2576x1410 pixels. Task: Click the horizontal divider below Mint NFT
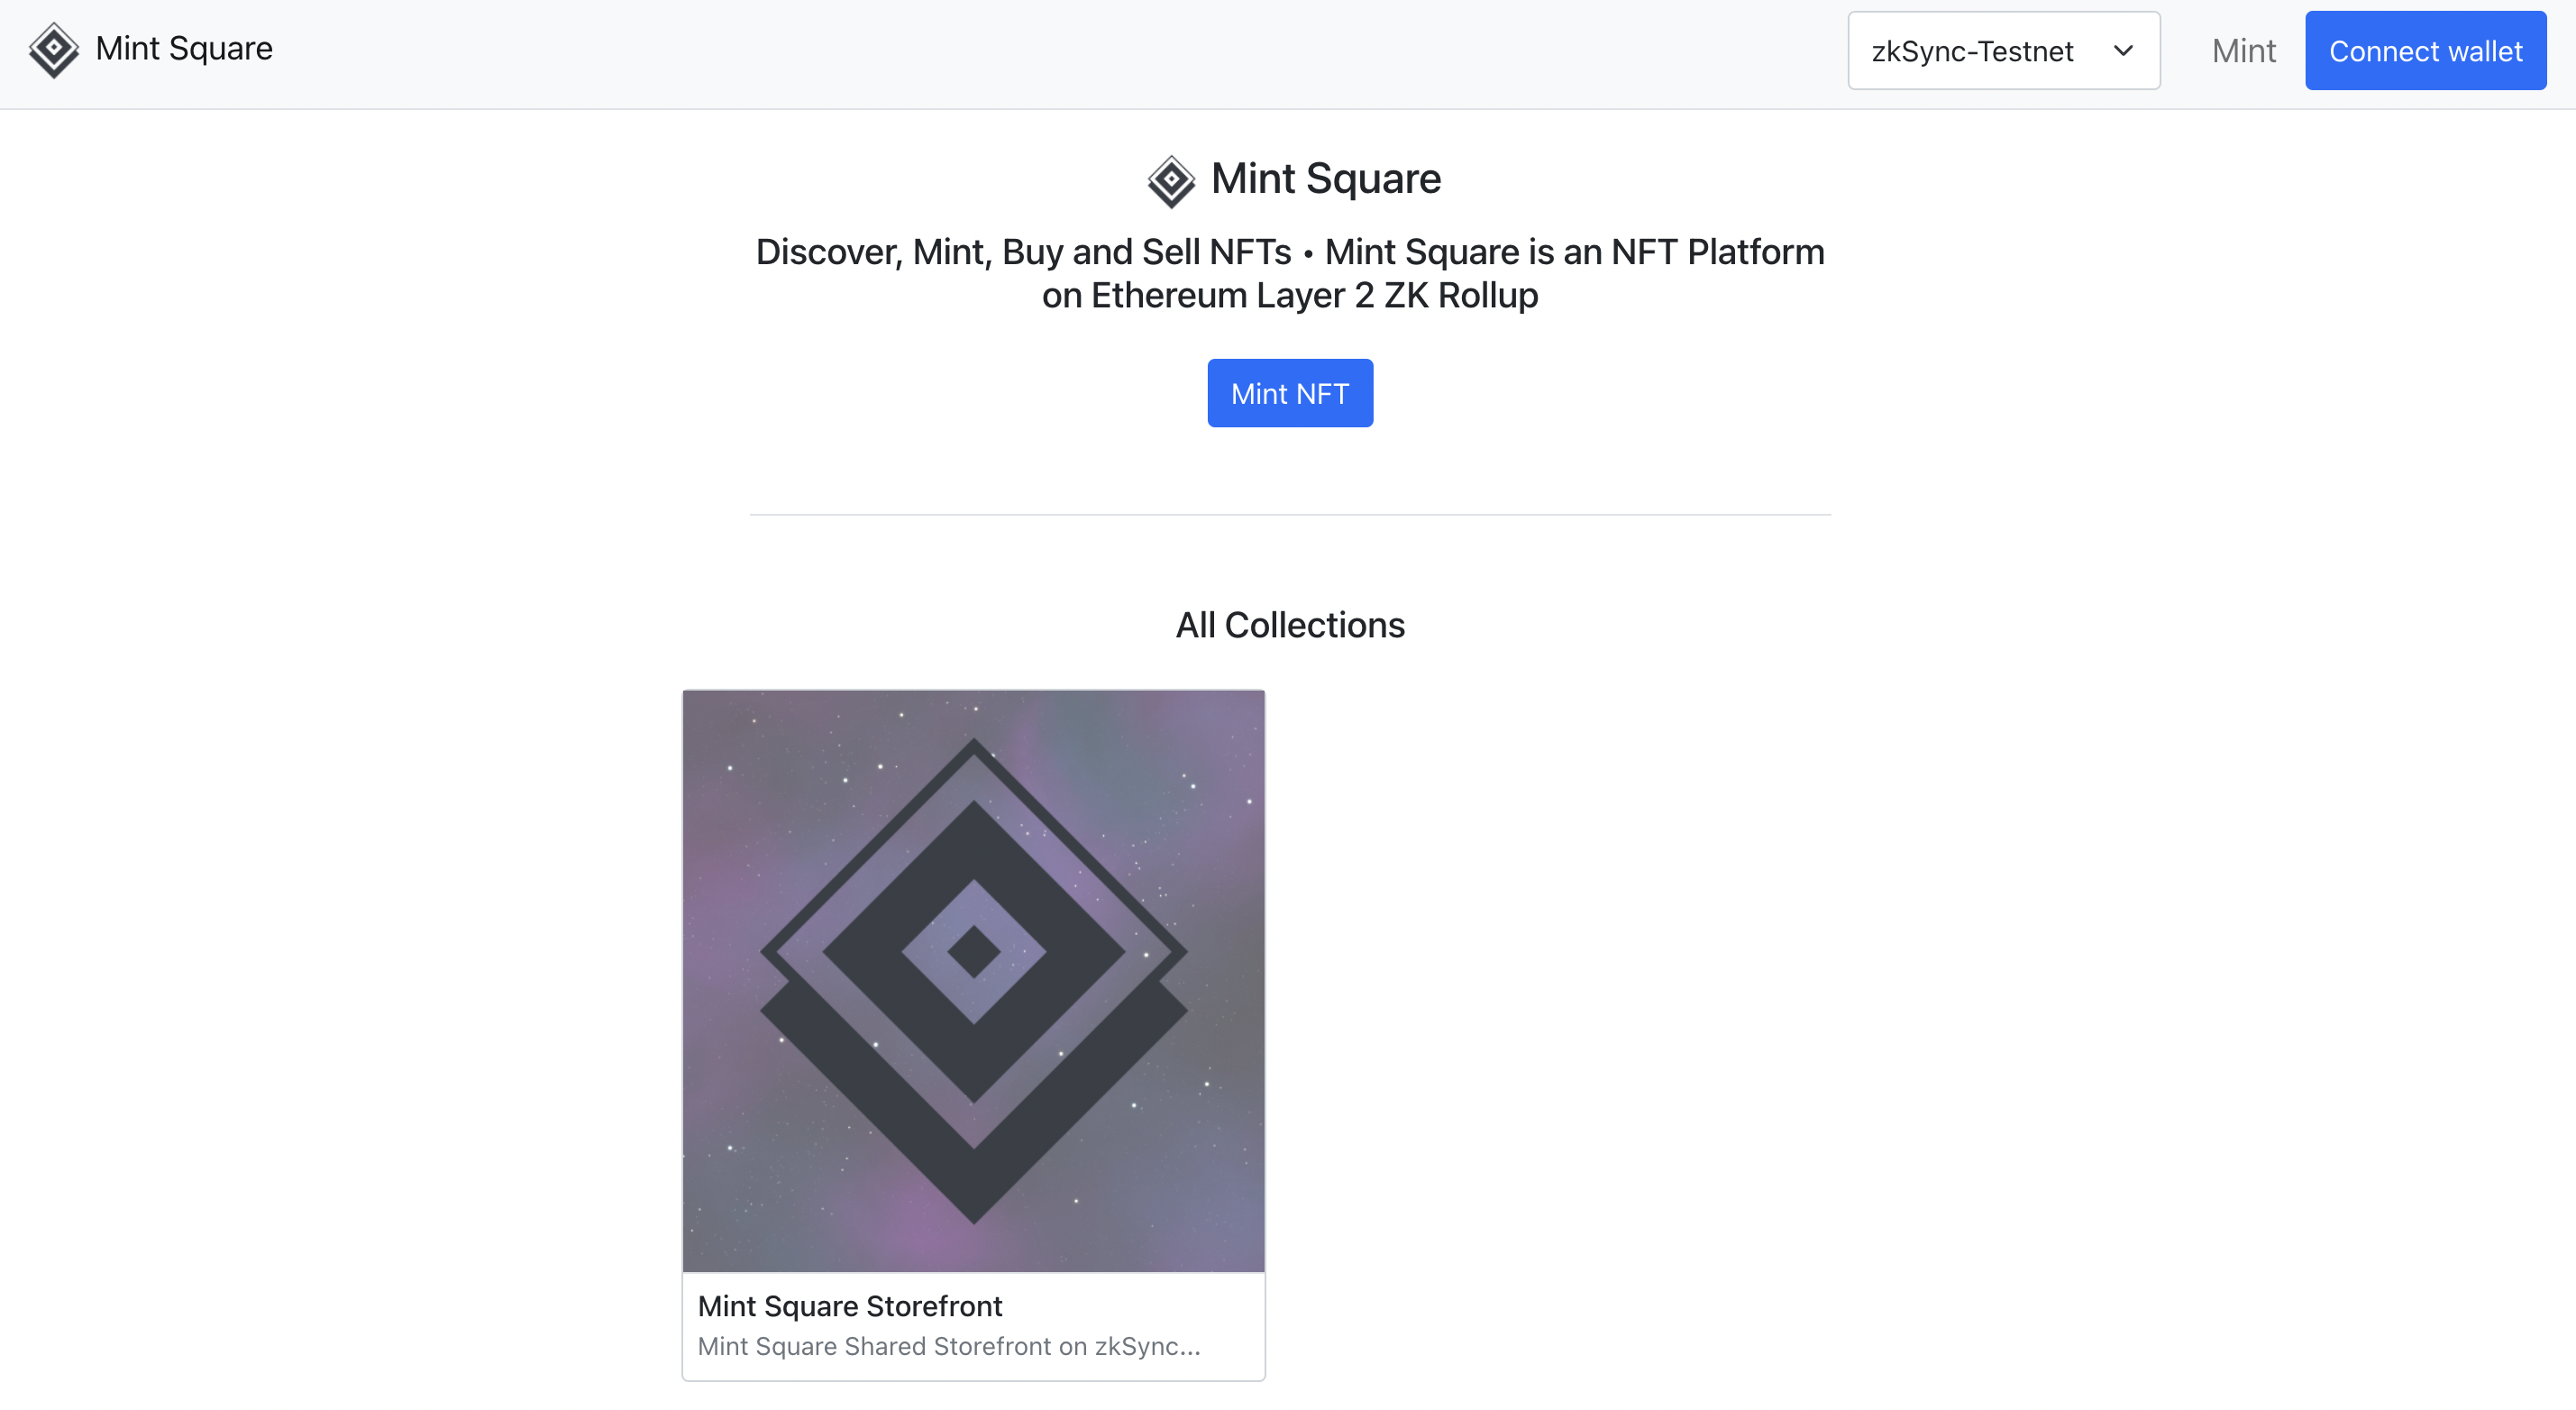click(1290, 515)
